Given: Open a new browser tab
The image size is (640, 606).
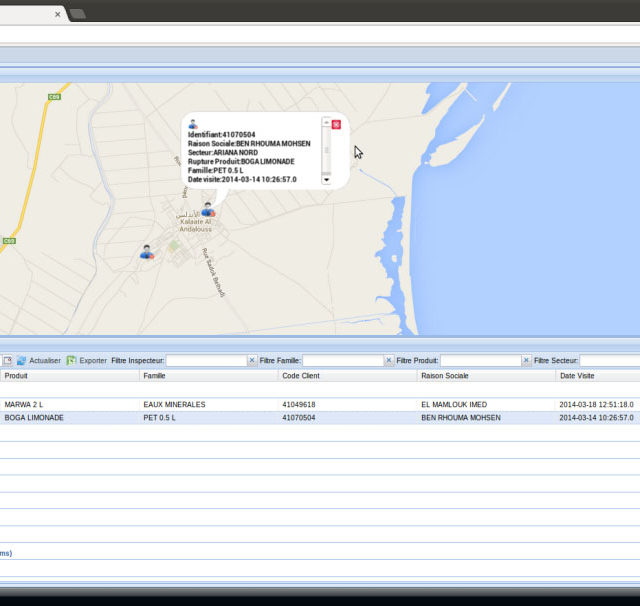Looking at the screenshot, I should click(77, 14).
